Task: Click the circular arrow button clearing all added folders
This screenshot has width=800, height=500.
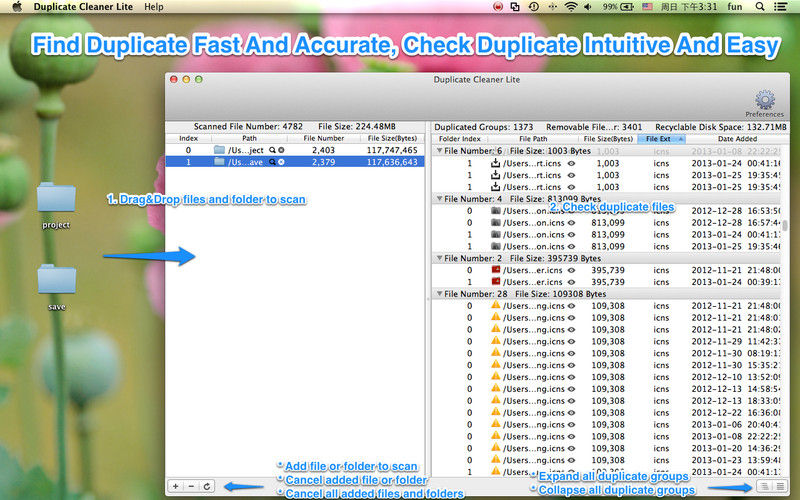Action: (207, 486)
